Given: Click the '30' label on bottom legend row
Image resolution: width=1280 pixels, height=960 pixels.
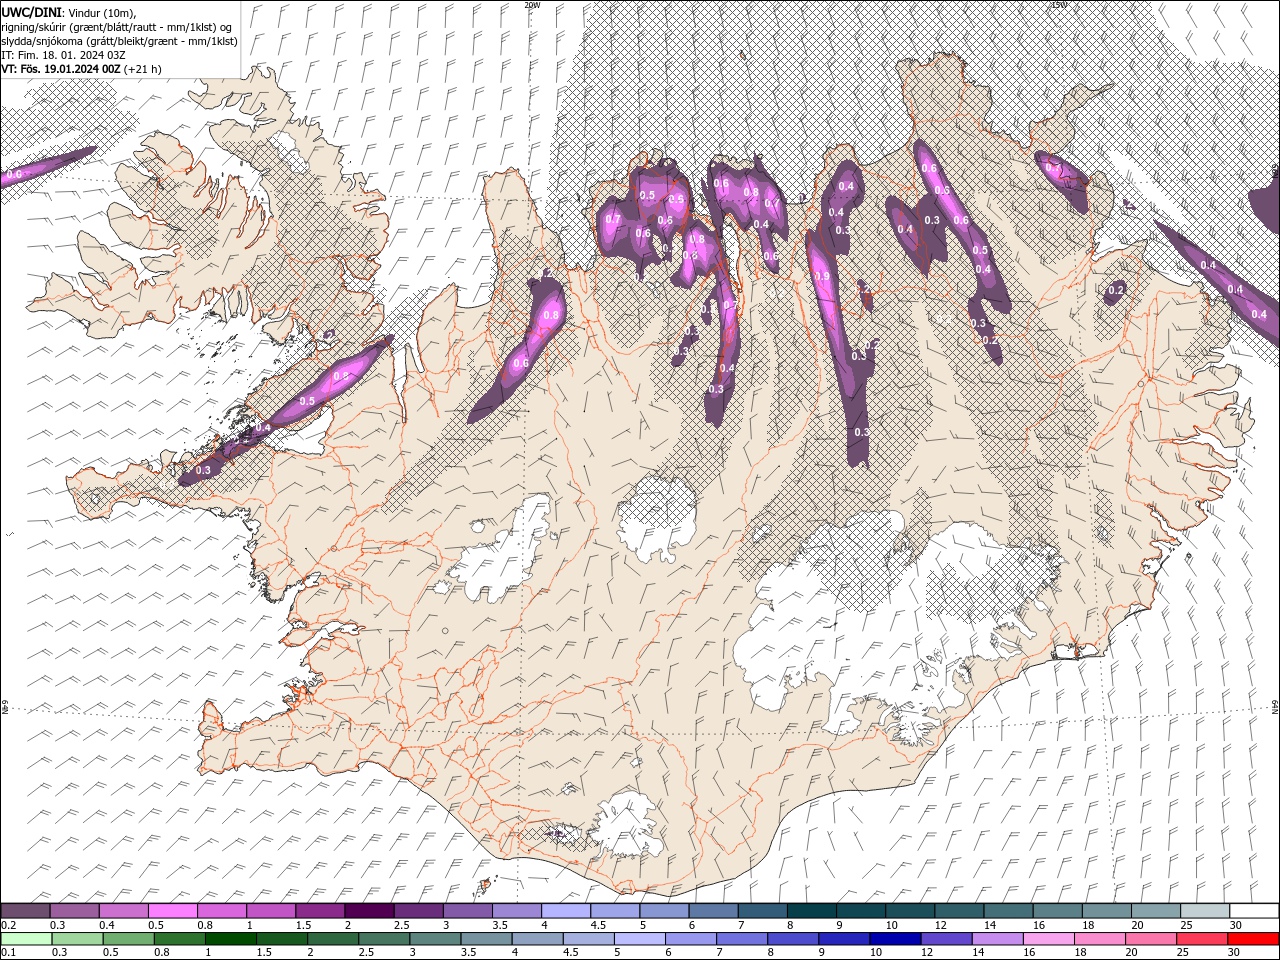Looking at the screenshot, I should point(1235,953).
